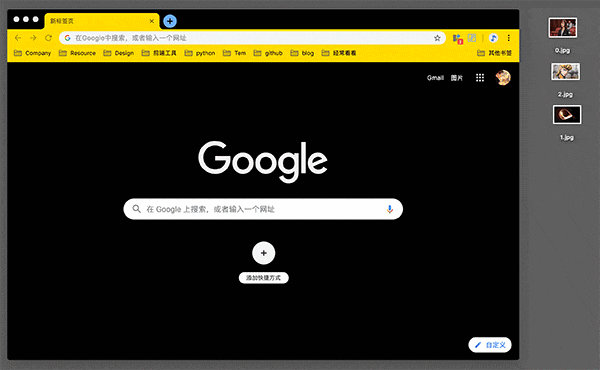Open the Tem bookmarks folder

pos(234,53)
